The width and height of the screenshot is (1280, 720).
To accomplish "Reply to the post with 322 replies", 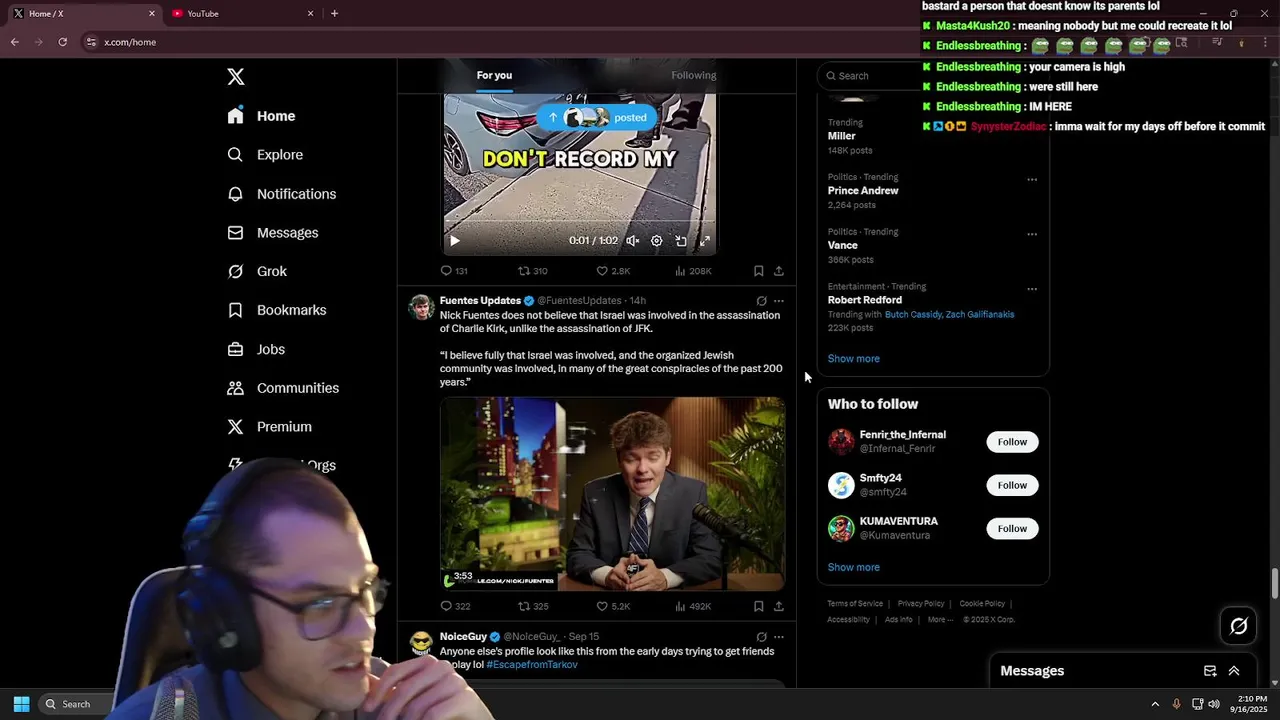I will click(x=455, y=606).
